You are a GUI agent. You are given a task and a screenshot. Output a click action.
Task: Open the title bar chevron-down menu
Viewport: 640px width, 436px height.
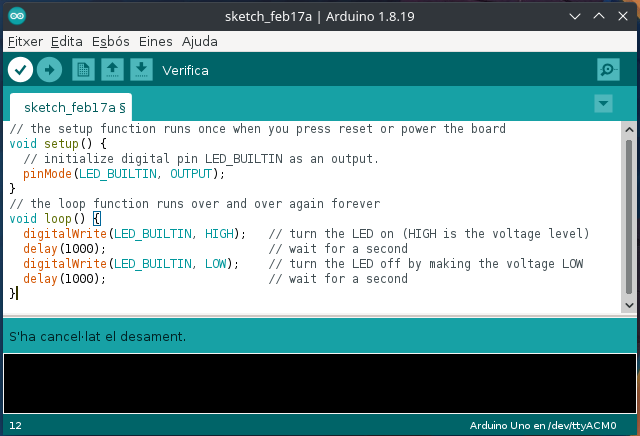pyautogui.click(x=574, y=17)
